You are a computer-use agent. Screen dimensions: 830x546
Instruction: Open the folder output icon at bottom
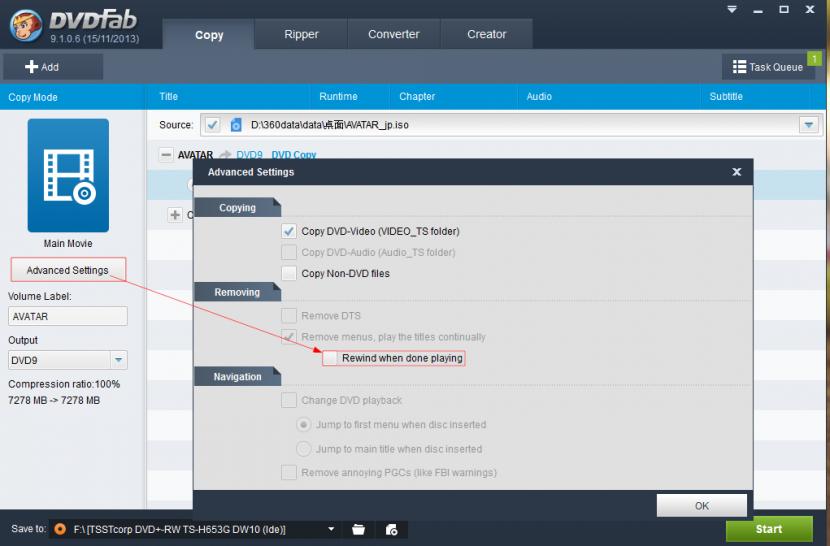358,529
